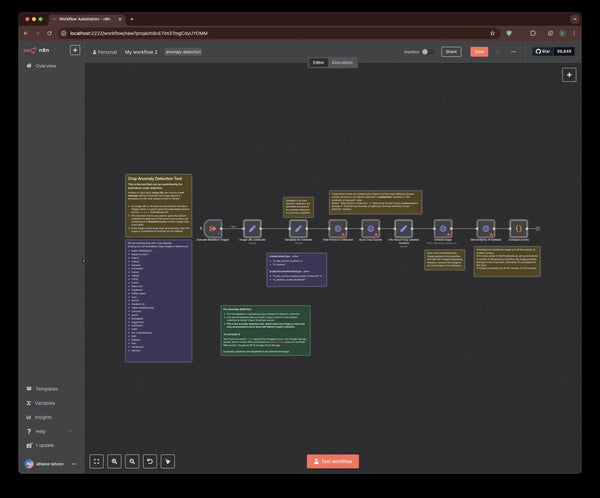Click the My workflow 2 name field
600x498 pixels.
click(x=141, y=52)
